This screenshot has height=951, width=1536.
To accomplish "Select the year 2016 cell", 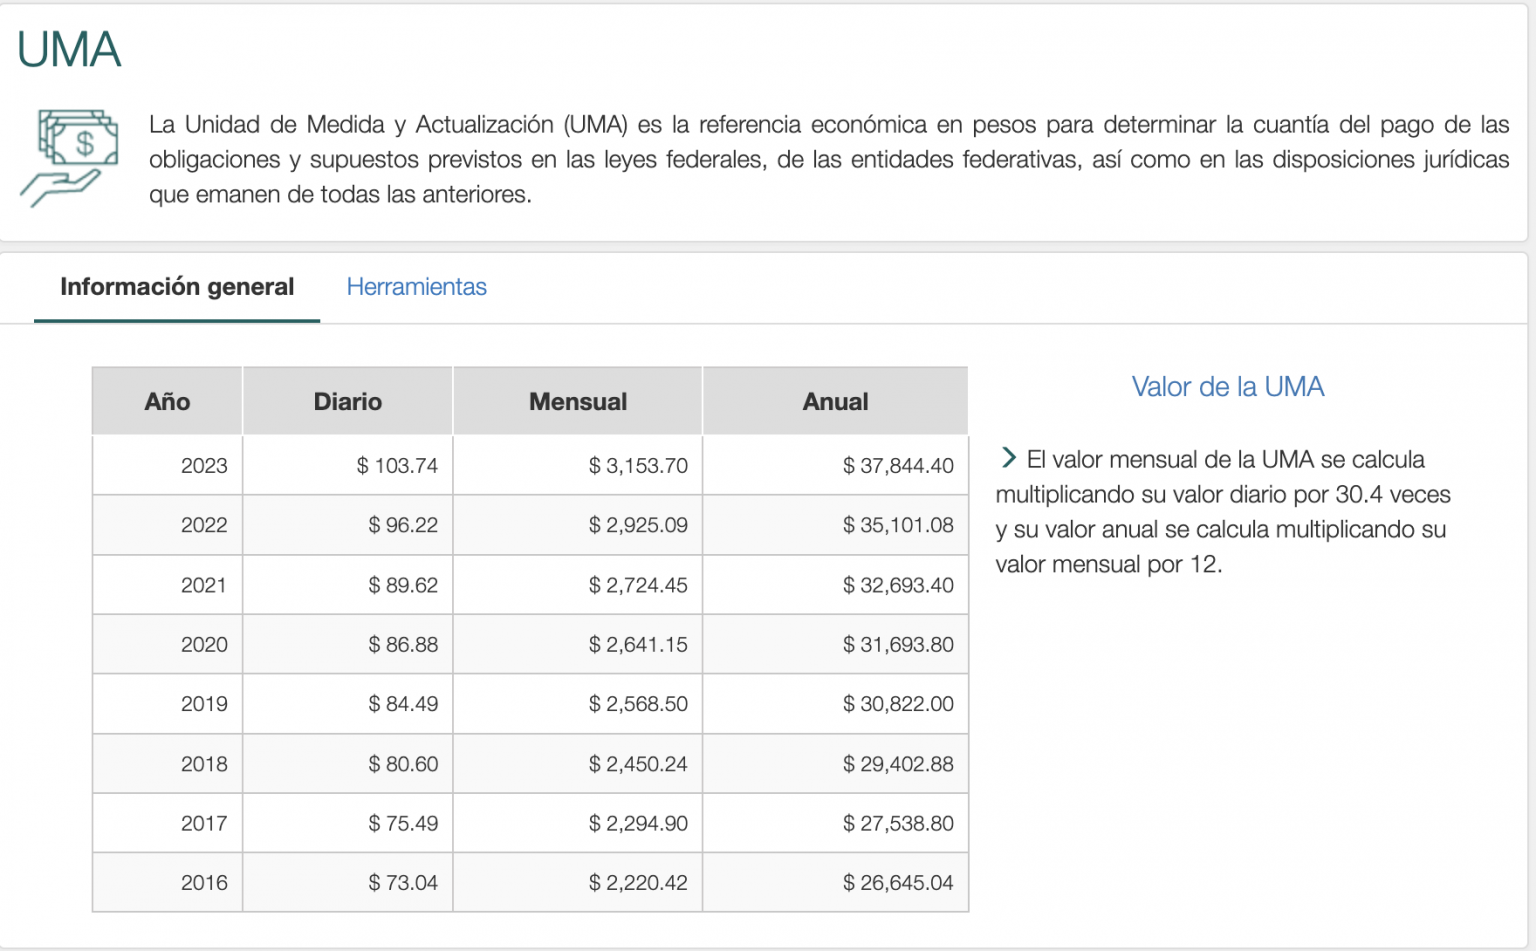I will click(x=205, y=882).
